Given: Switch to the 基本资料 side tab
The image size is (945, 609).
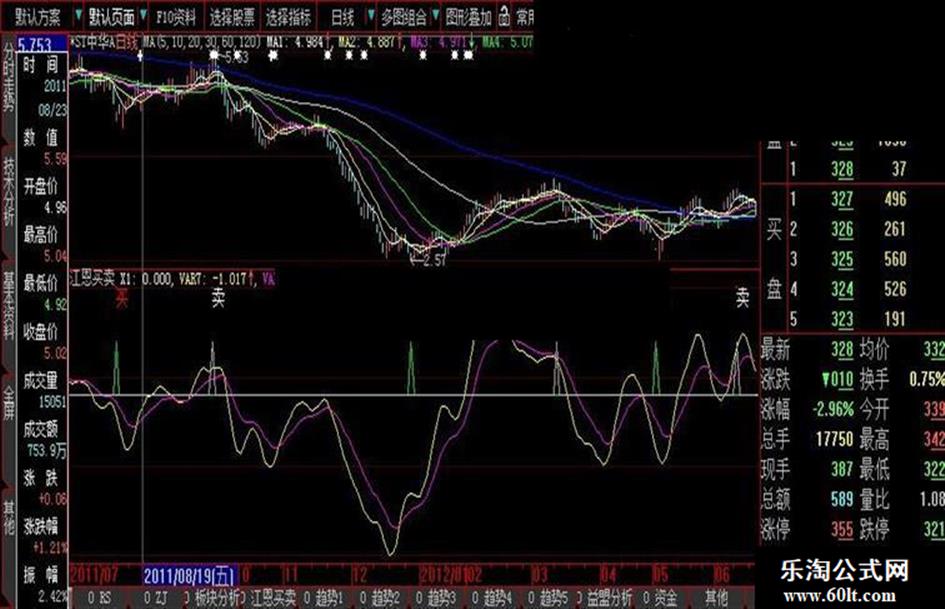Looking at the screenshot, I should 8,305.
